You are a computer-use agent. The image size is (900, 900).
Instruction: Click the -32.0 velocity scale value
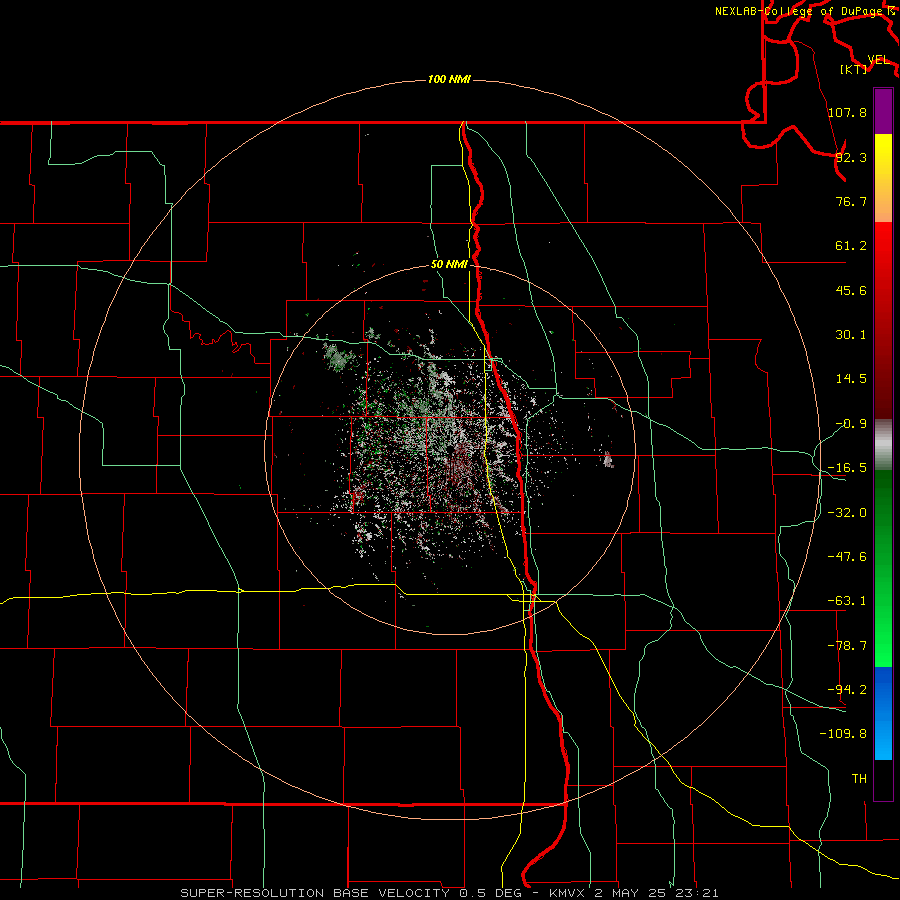click(x=847, y=513)
